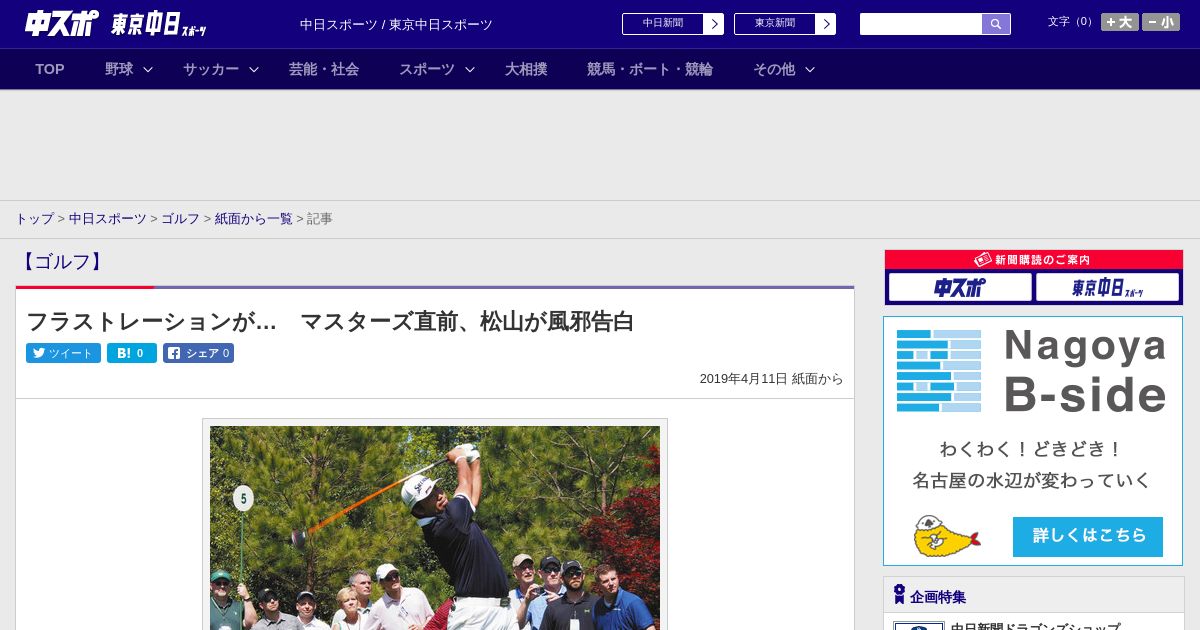
Task: Go to トップ breadcrumb link
Action: coord(34,218)
